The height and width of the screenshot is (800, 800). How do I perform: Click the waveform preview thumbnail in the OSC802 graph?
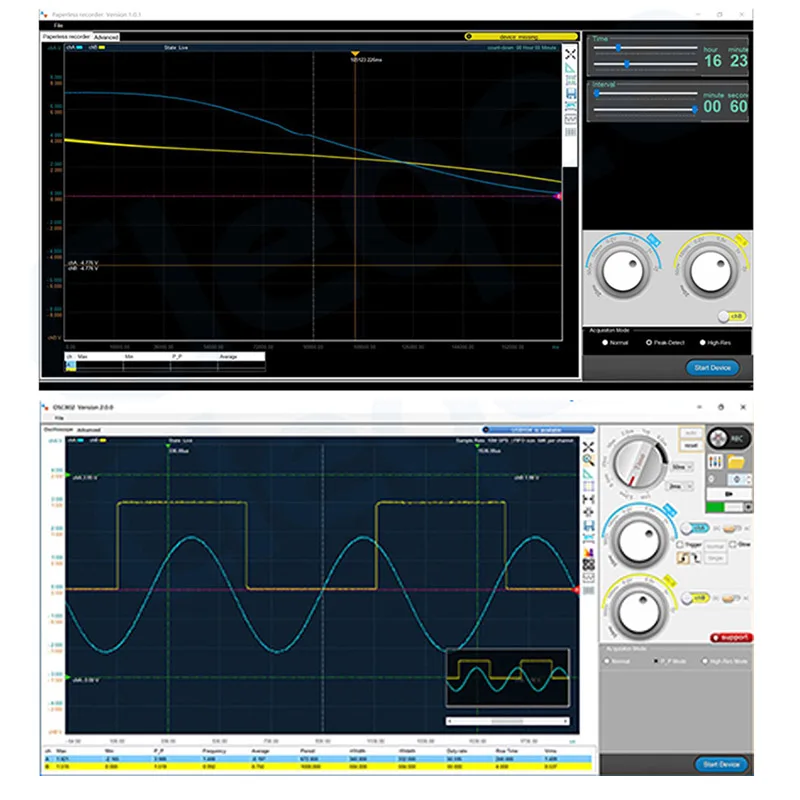[508, 678]
